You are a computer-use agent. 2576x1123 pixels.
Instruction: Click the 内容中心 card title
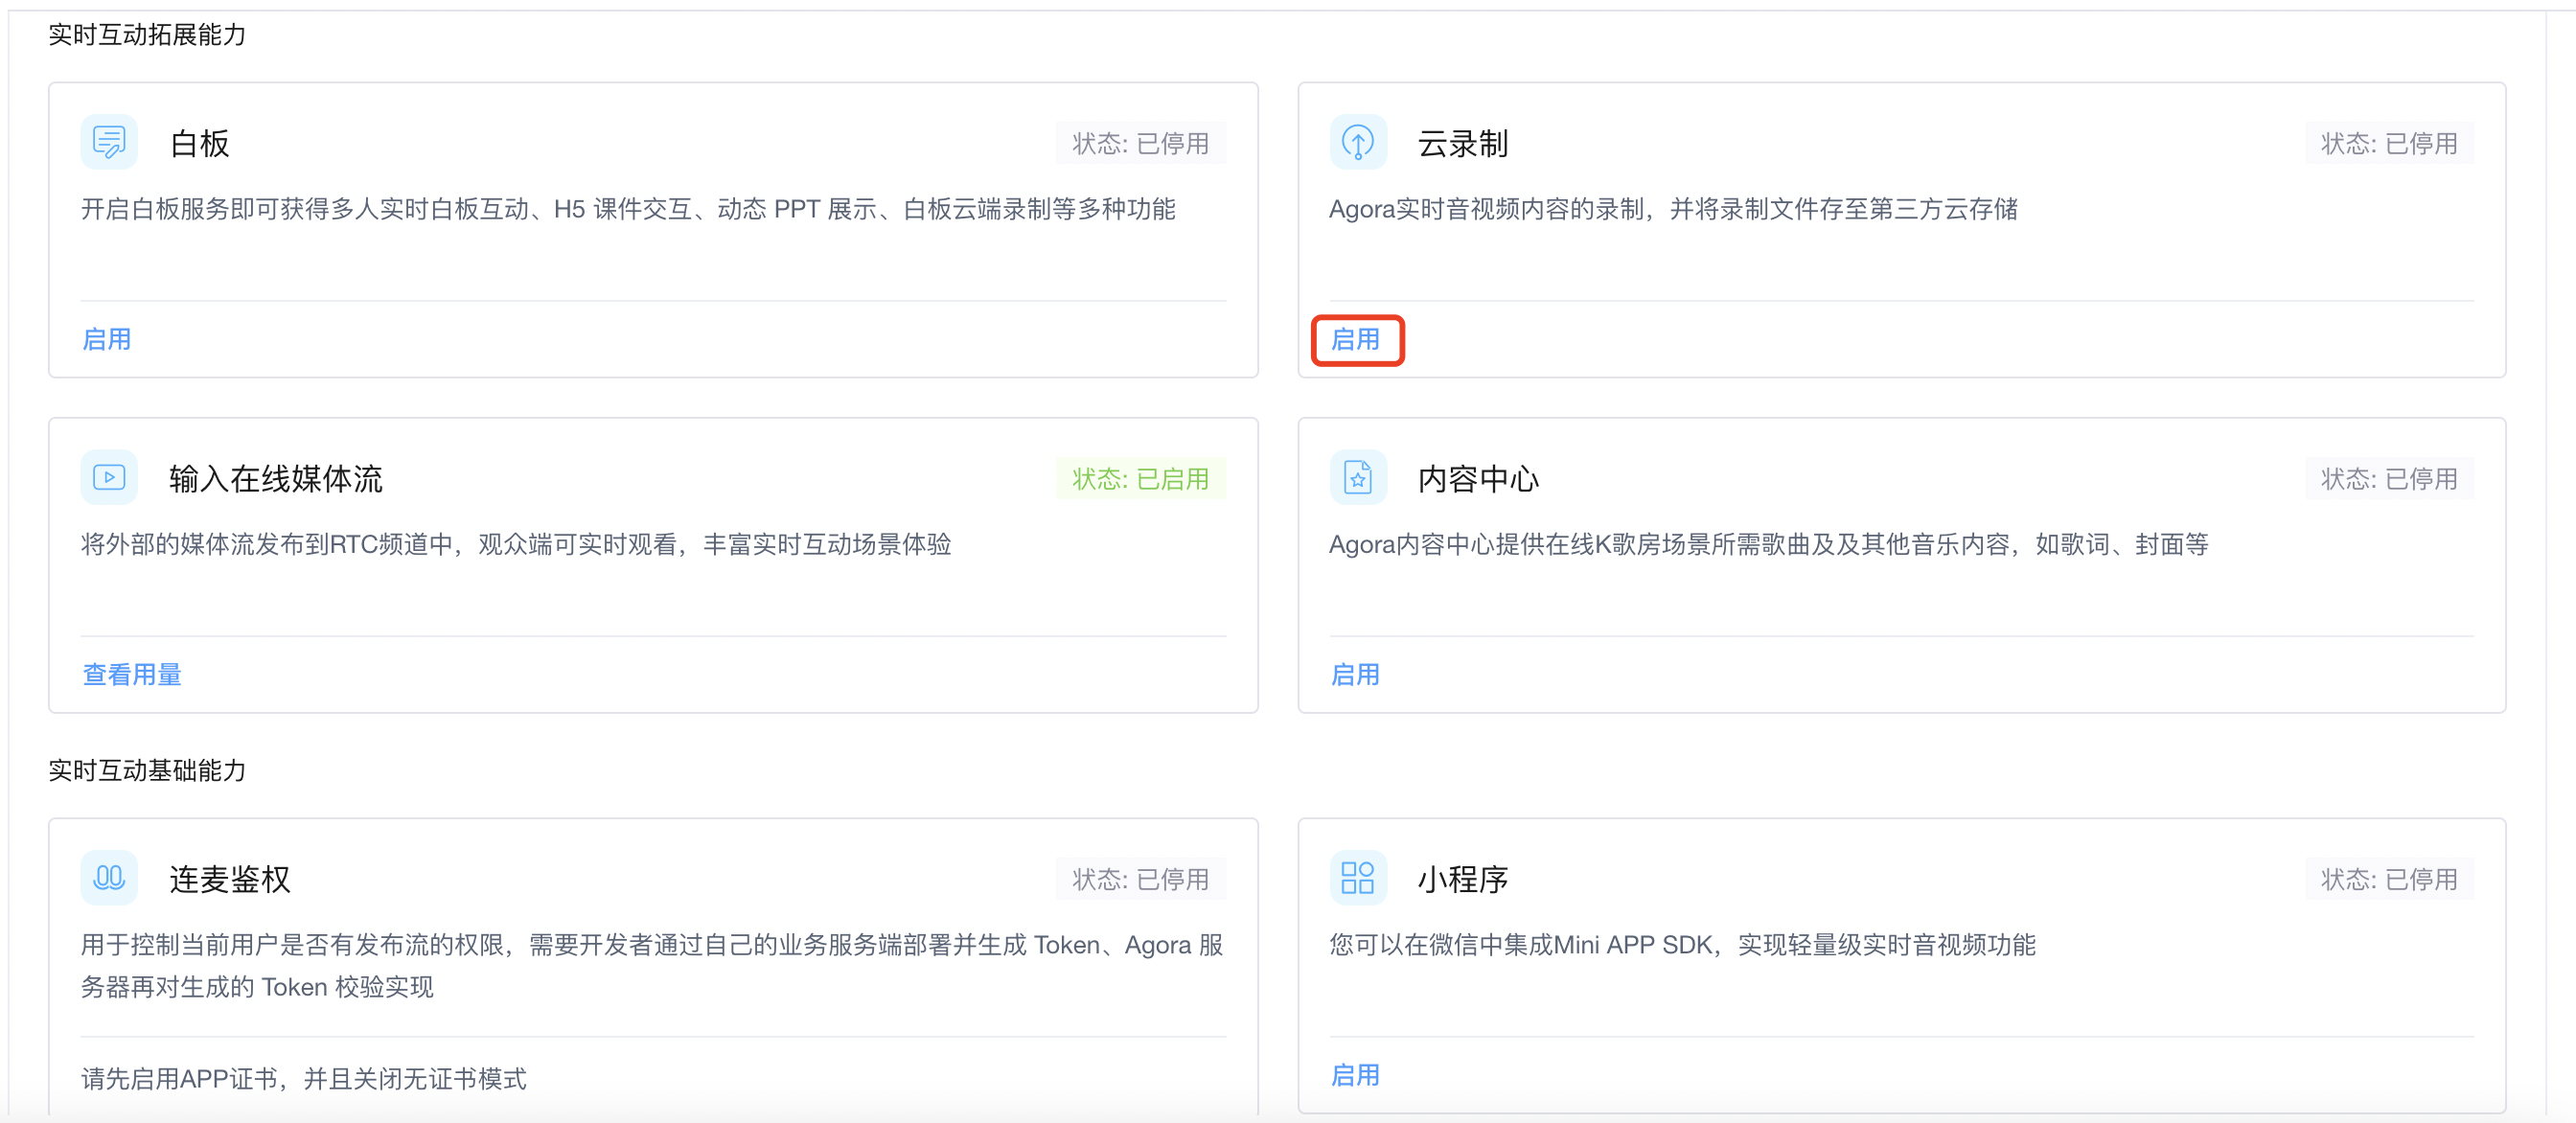(1478, 478)
